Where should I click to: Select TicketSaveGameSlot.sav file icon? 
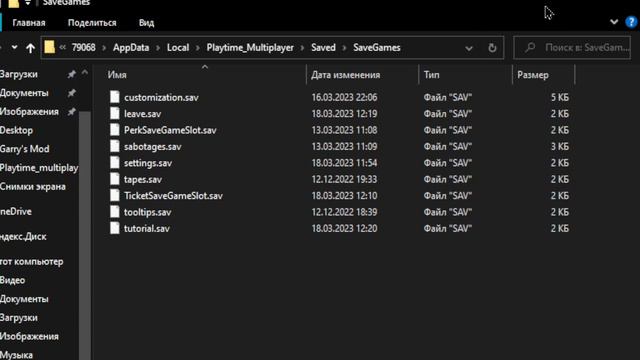click(115, 195)
